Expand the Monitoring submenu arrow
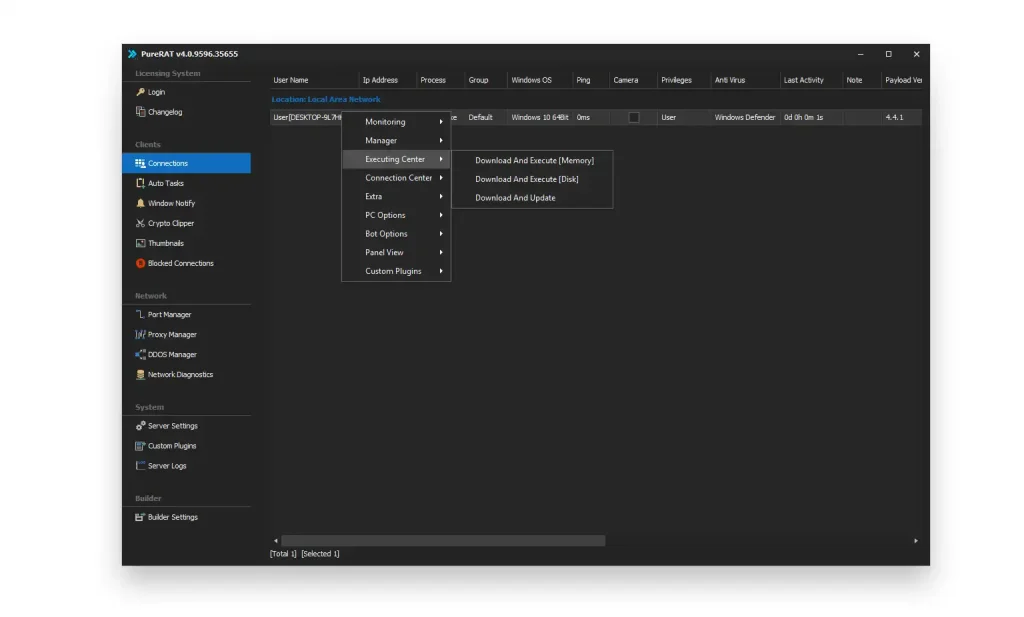Image resolution: width=1024 pixels, height=617 pixels. click(x=440, y=122)
